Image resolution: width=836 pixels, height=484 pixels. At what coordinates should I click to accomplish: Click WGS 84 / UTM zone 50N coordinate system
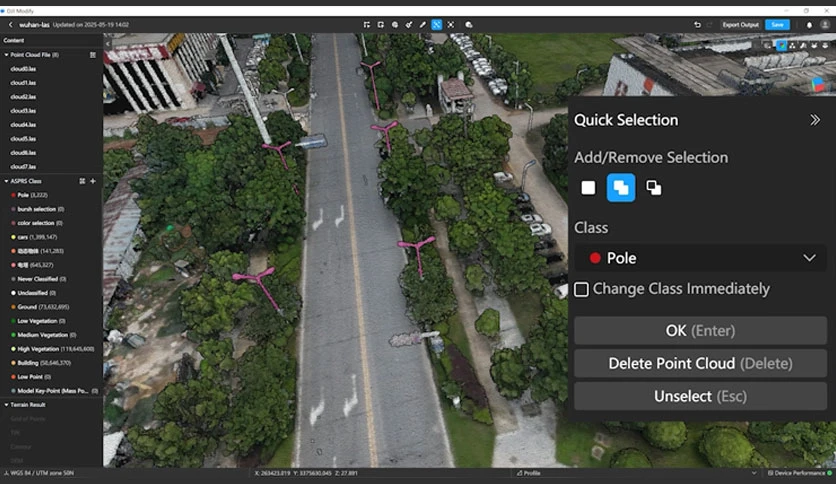pos(39,473)
